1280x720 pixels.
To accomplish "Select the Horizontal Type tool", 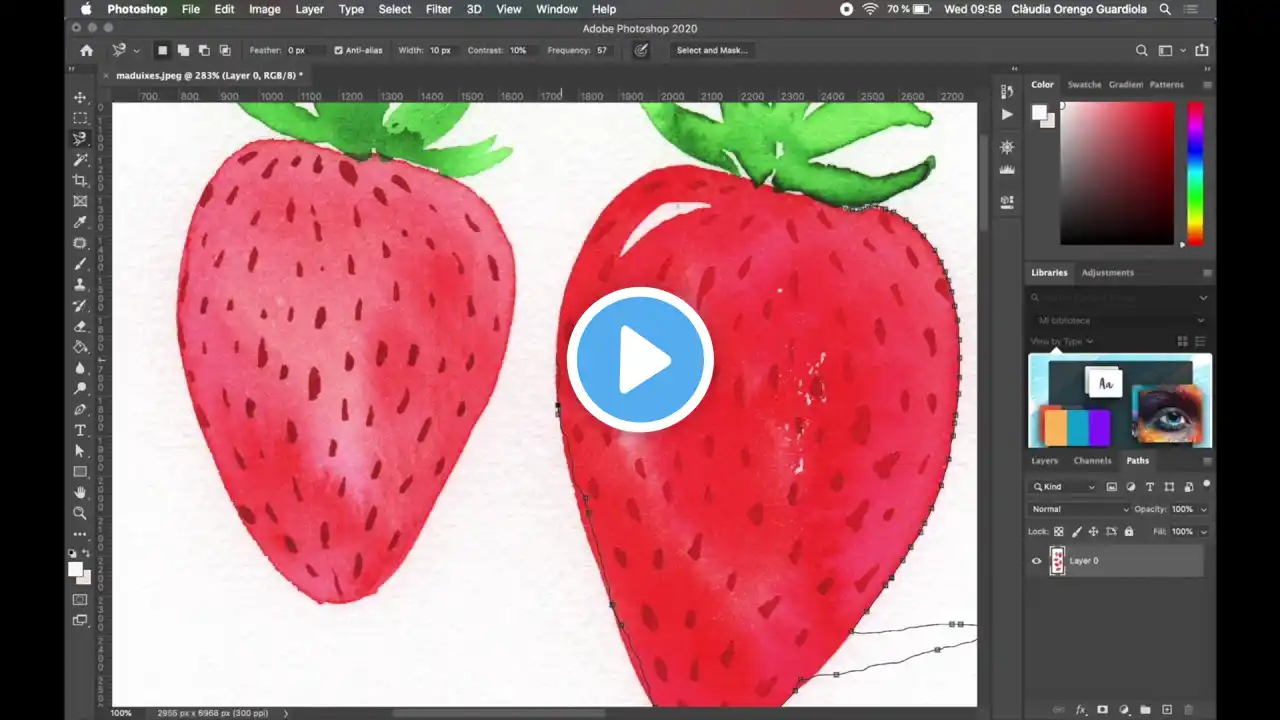I will click(x=80, y=430).
